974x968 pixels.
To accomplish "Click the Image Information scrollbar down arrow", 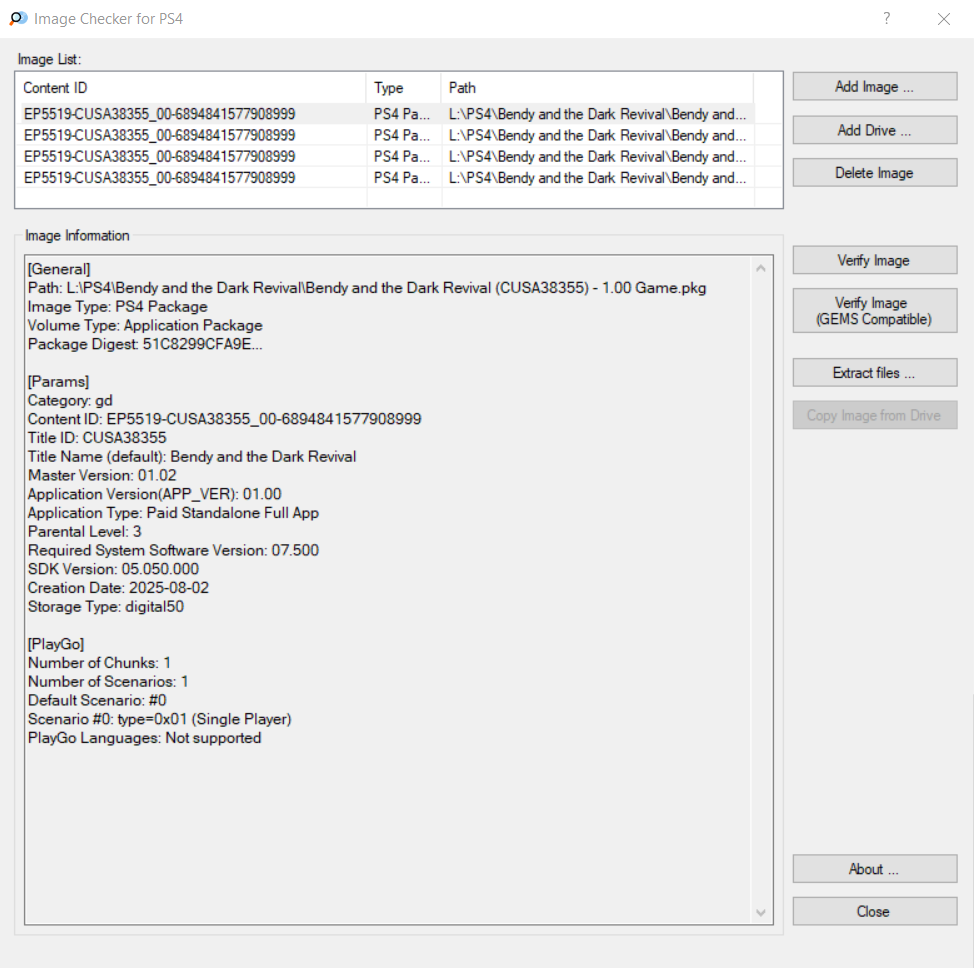I will (761, 912).
